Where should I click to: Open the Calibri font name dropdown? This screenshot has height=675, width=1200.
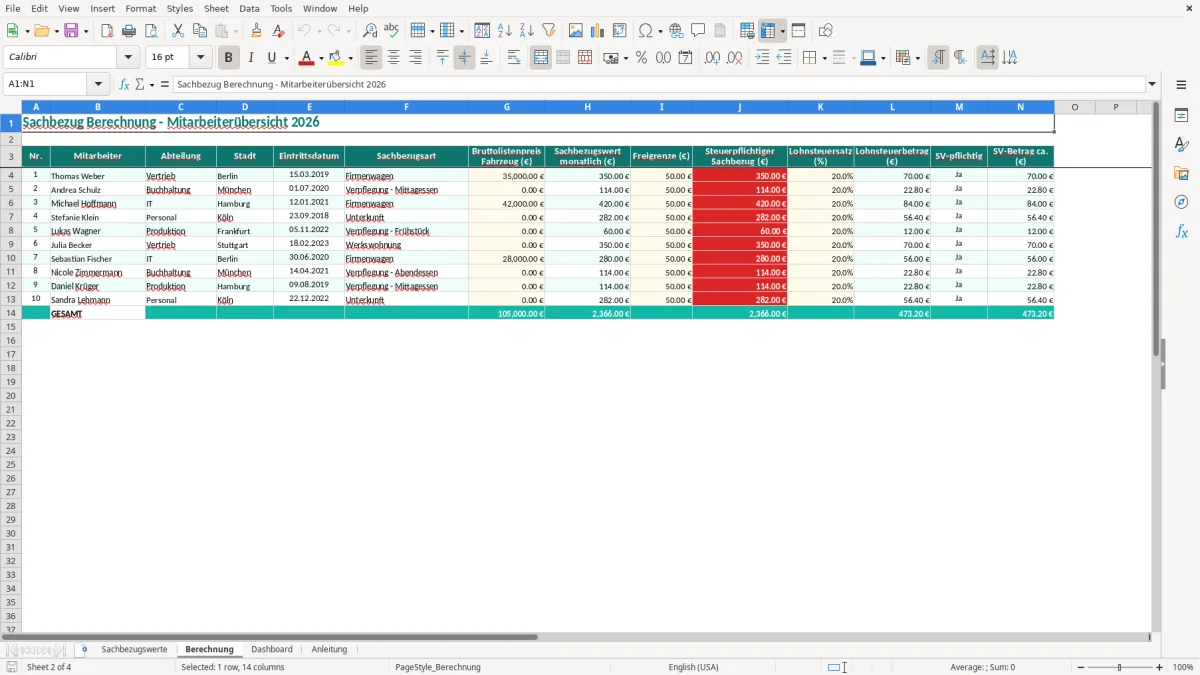[x=128, y=58]
